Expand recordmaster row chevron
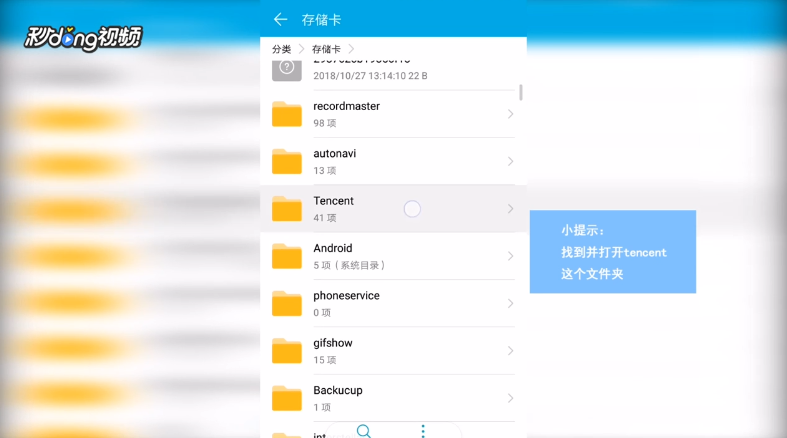The width and height of the screenshot is (787, 438). [510, 114]
